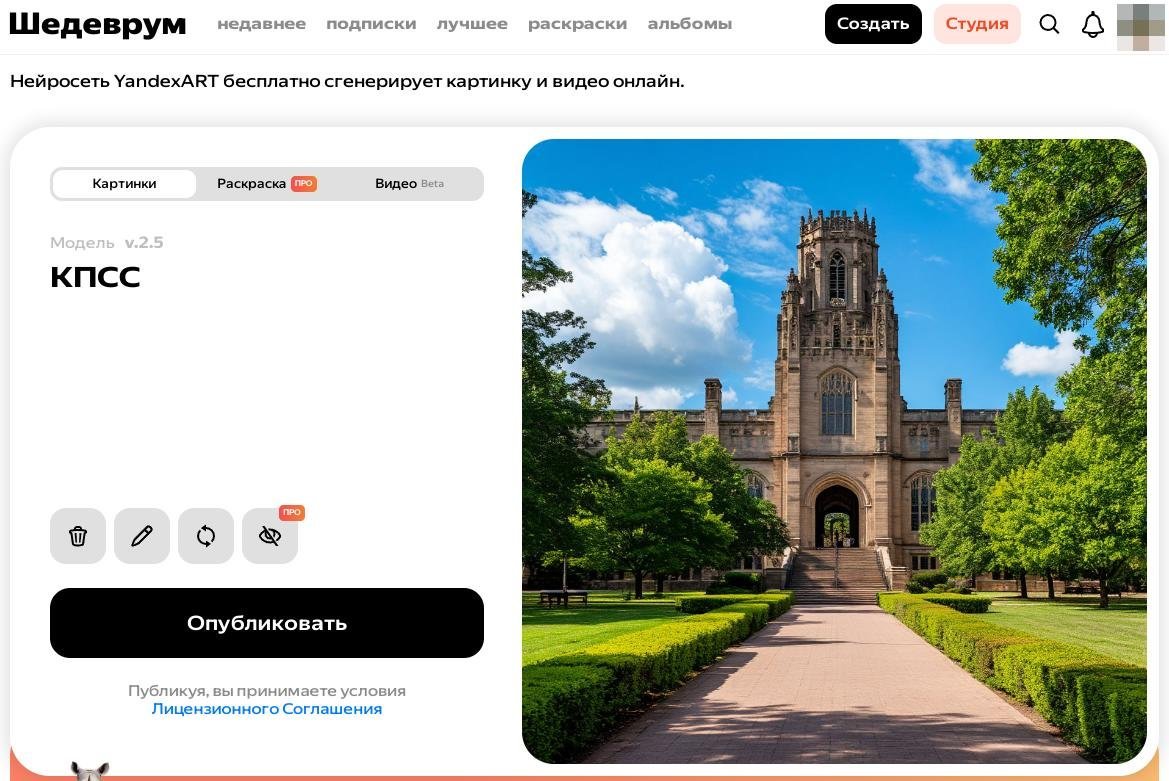
Task: Open the недавнее section
Action: pyautogui.click(x=262, y=24)
